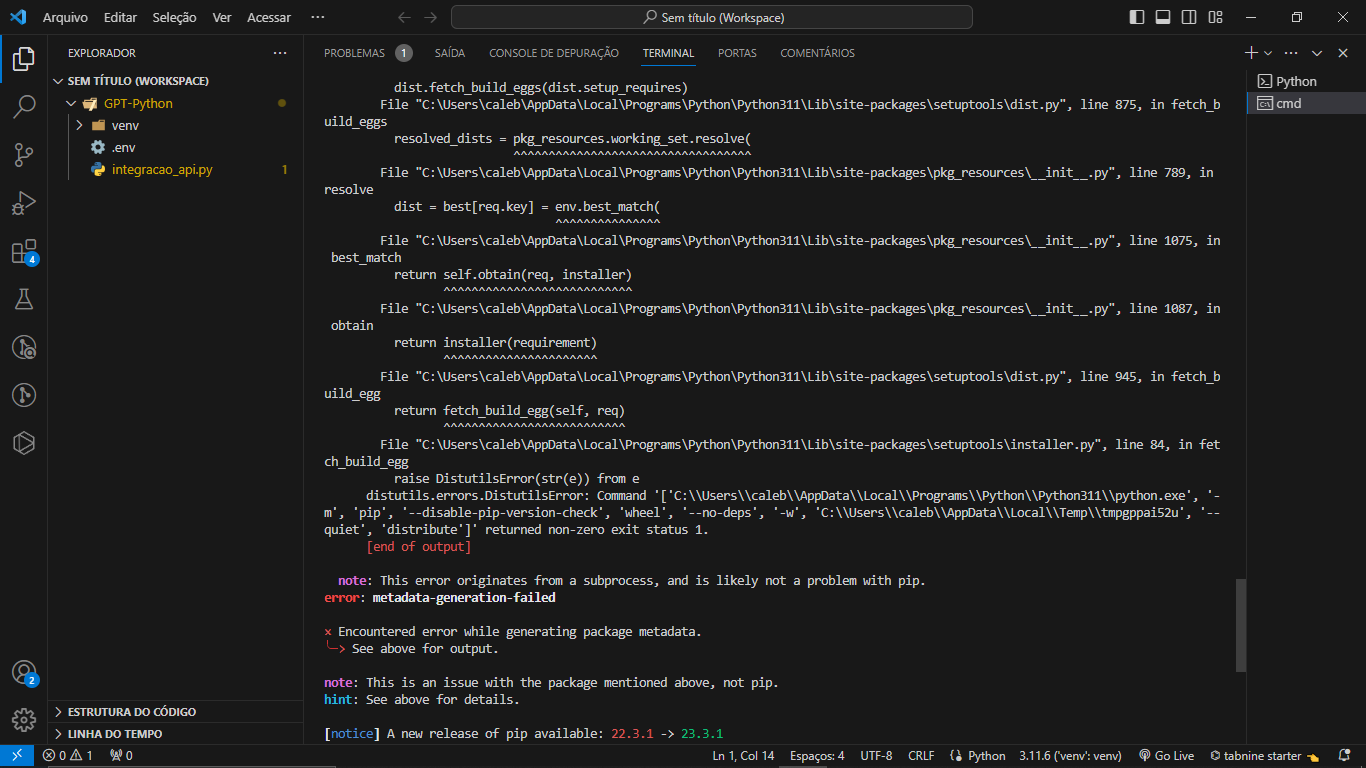The image size is (1366, 768).
Task: Open Explorer views and more actions ellipsis
Action: coord(280,53)
